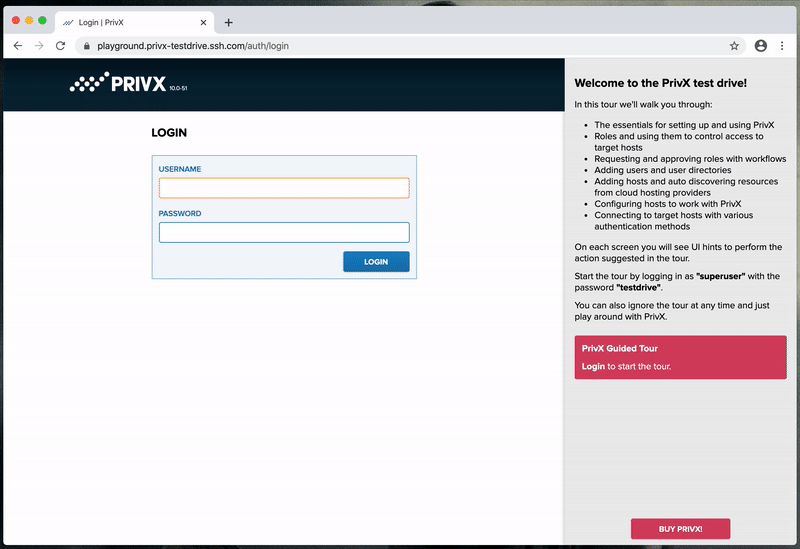The image size is (800, 549).
Task: Focus the Password input field
Action: click(284, 232)
